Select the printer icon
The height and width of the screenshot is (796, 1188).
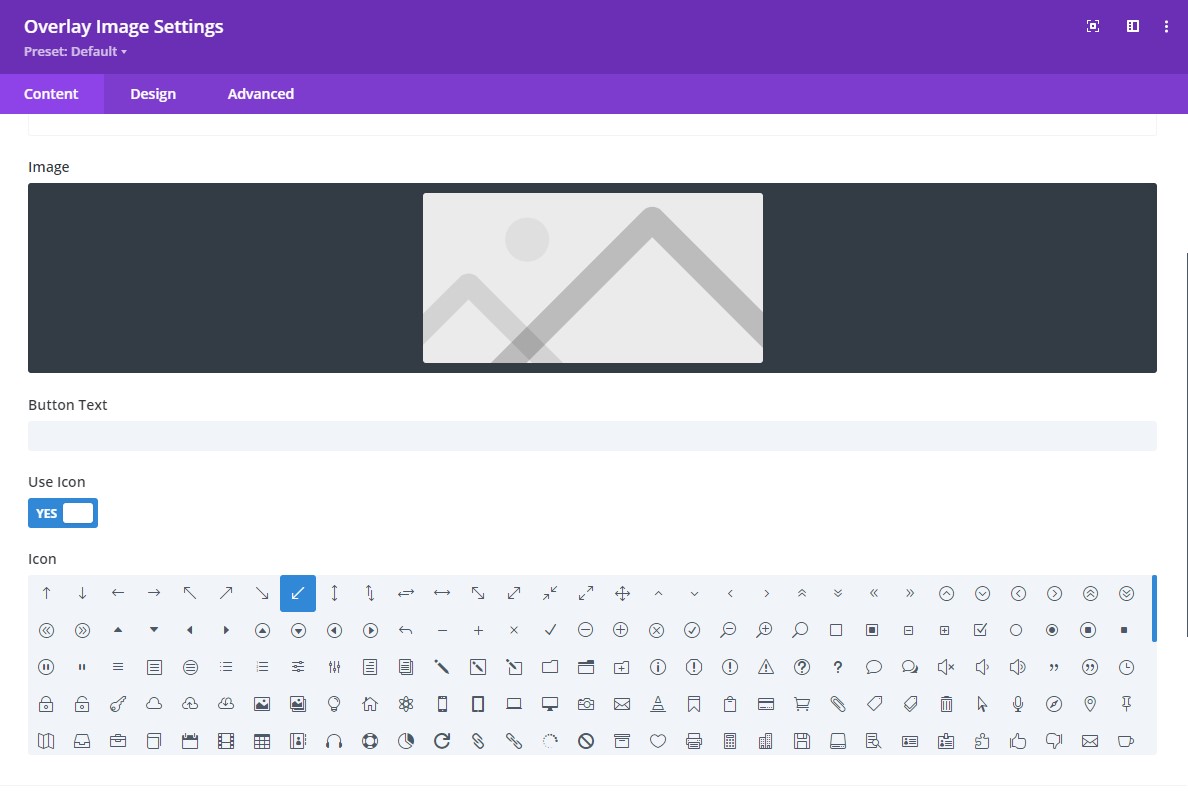point(694,741)
